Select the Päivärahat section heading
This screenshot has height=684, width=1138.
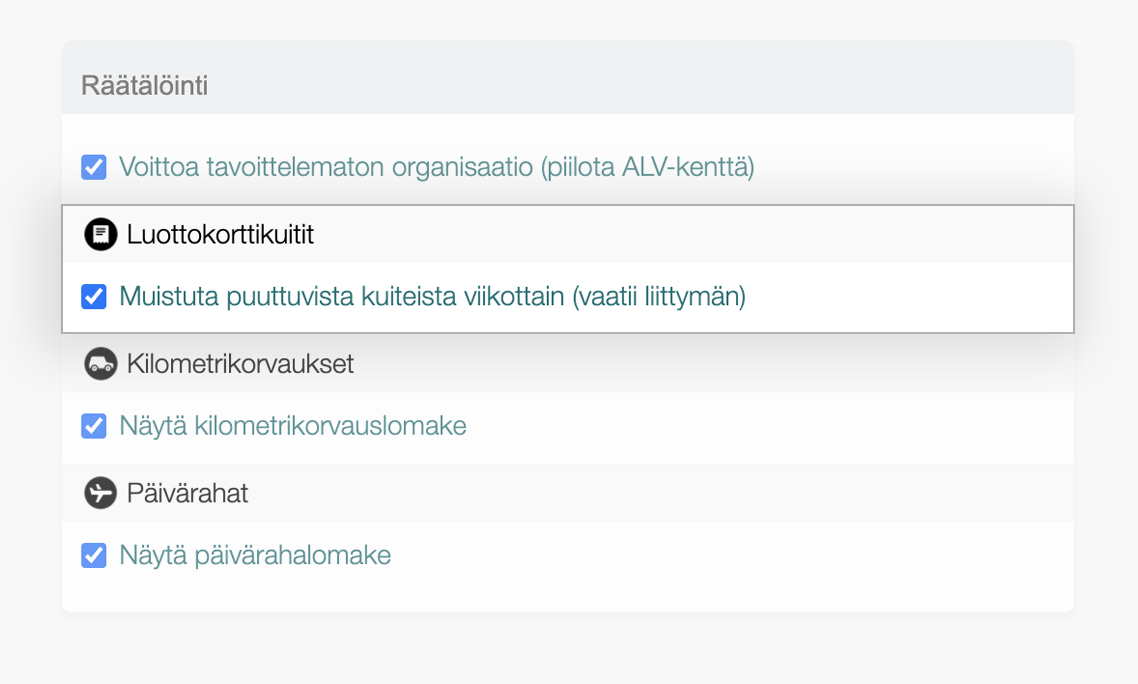(x=187, y=493)
